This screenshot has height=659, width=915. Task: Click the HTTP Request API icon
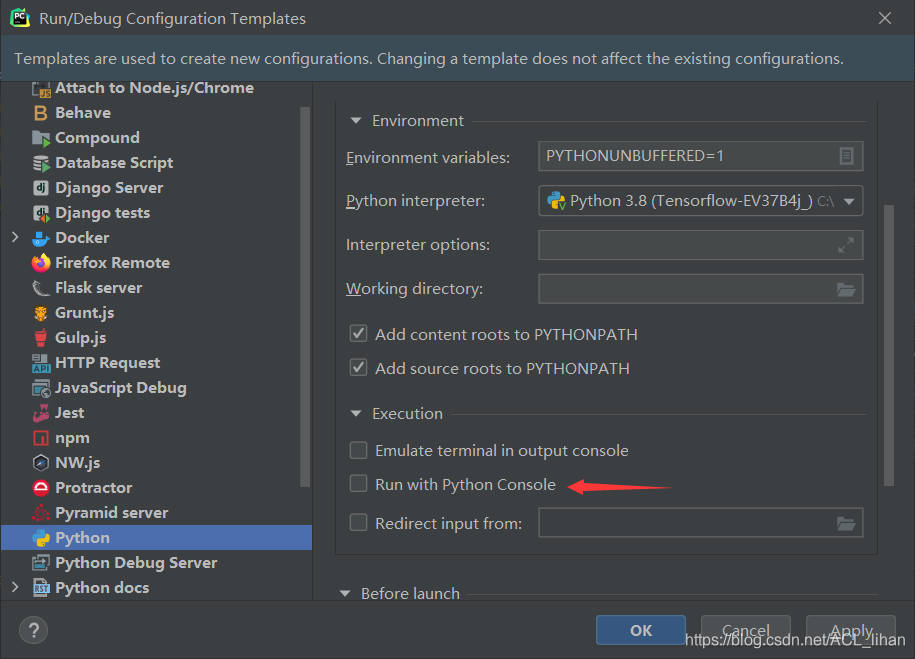click(41, 363)
